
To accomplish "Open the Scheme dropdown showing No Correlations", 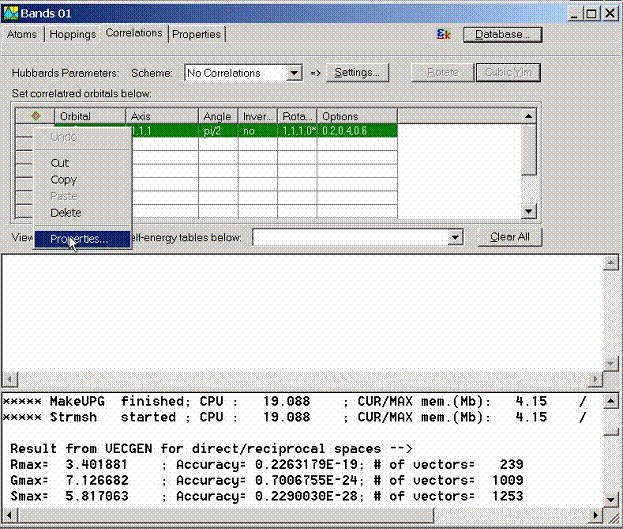I will 293,73.
